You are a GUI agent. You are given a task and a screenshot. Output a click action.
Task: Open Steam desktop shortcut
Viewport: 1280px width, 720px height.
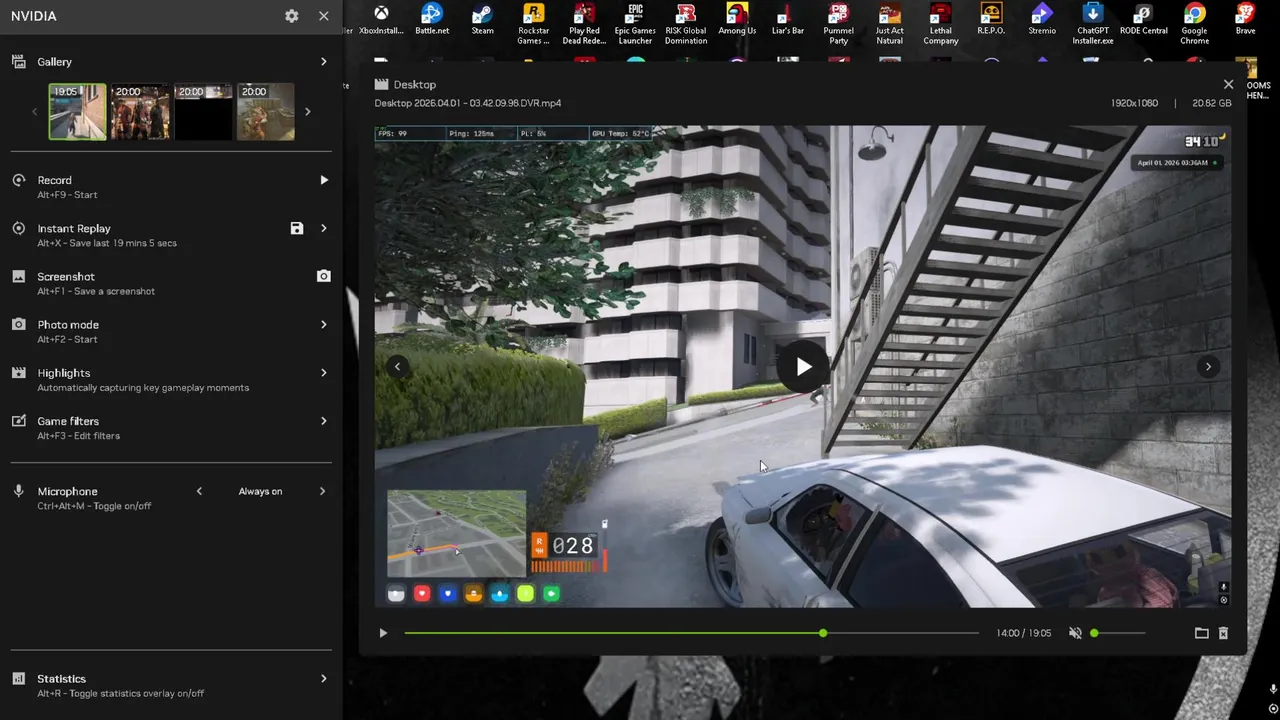(482, 20)
